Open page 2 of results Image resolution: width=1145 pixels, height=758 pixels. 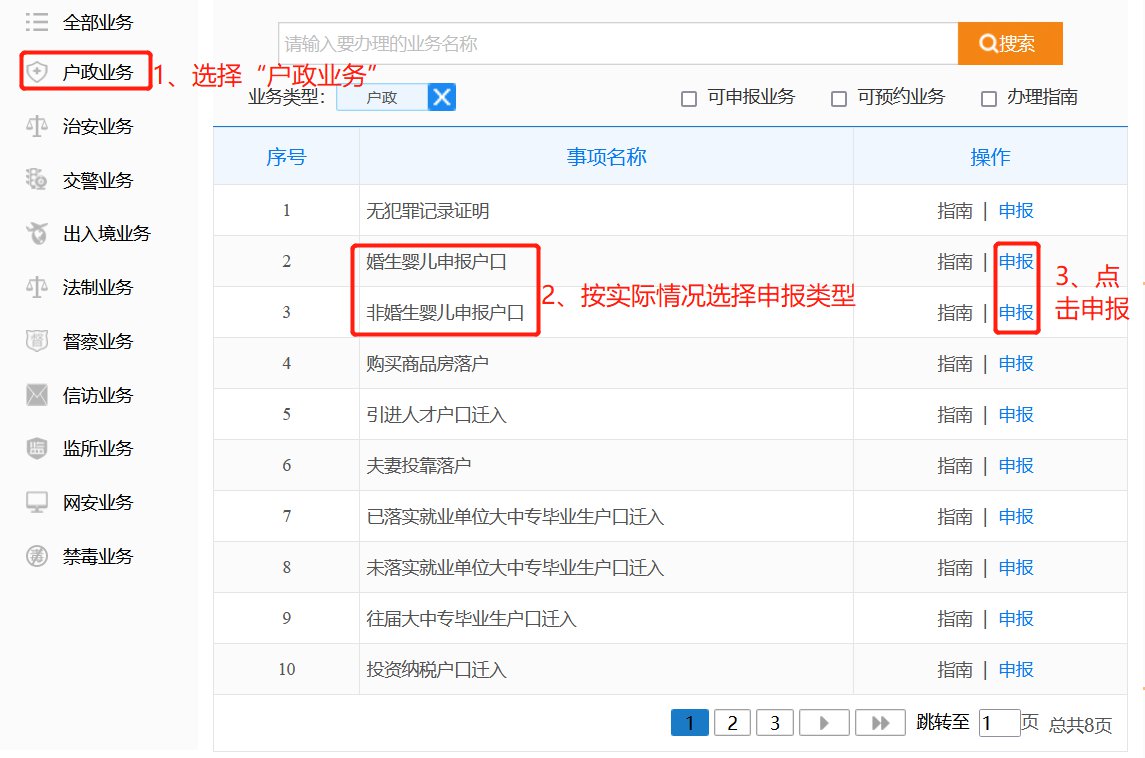coord(732,723)
